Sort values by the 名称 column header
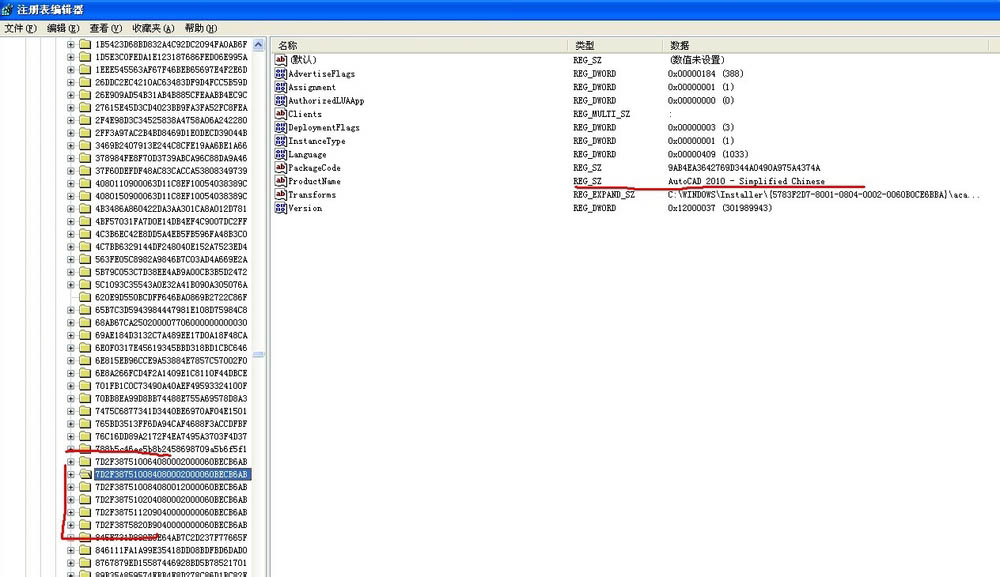The width and height of the screenshot is (1000, 577). (x=420, y=45)
